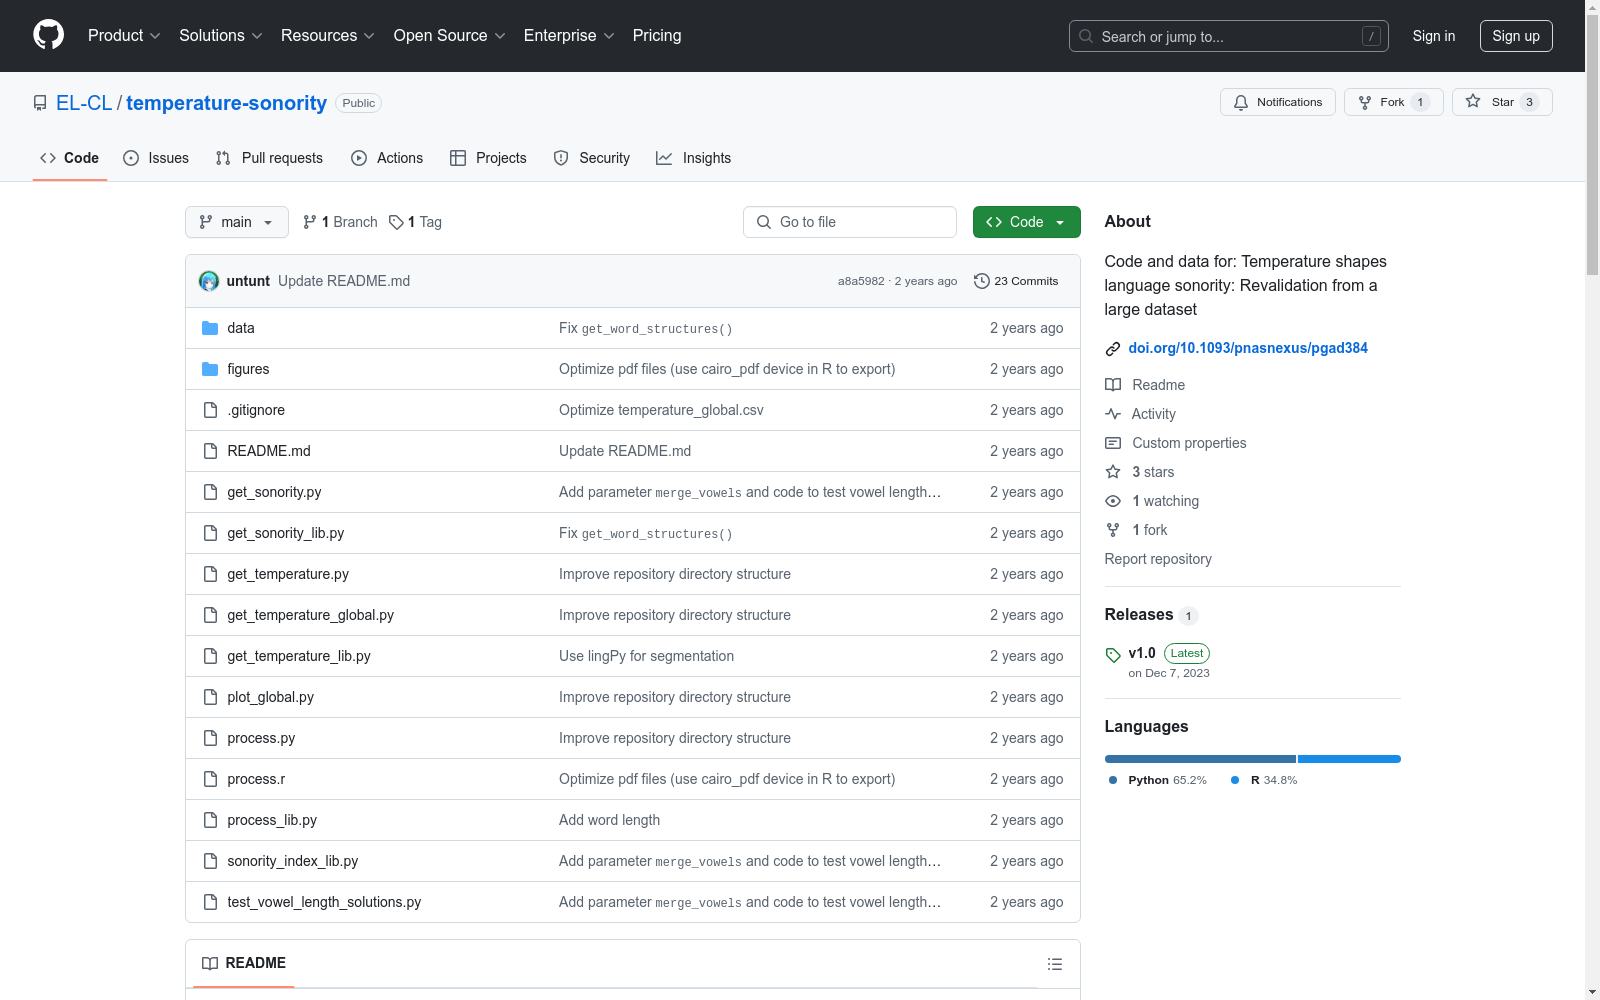Screen dimensions: 1600x1000
Task: Open the get_sonority.py file
Action: 274,492
